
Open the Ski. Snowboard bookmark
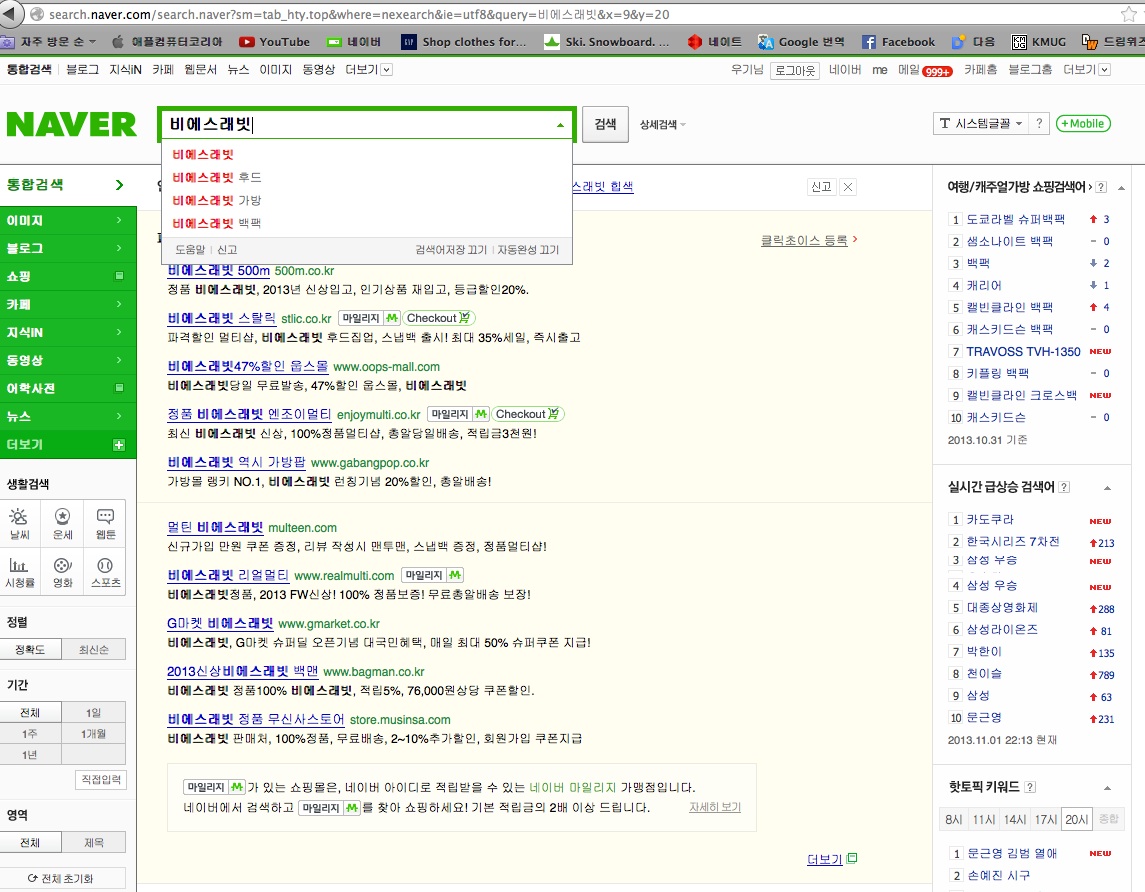tap(607, 42)
